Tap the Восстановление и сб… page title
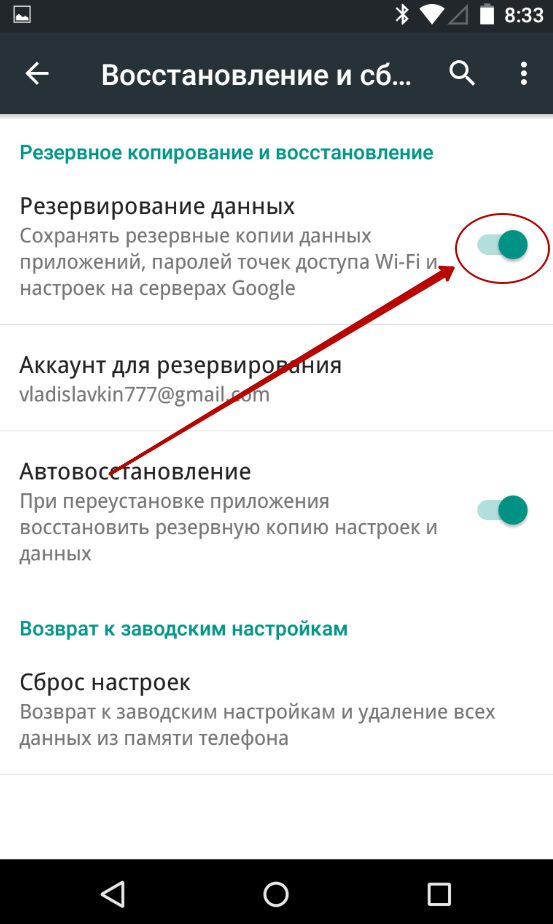 pyautogui.click(x=256, y=74)
